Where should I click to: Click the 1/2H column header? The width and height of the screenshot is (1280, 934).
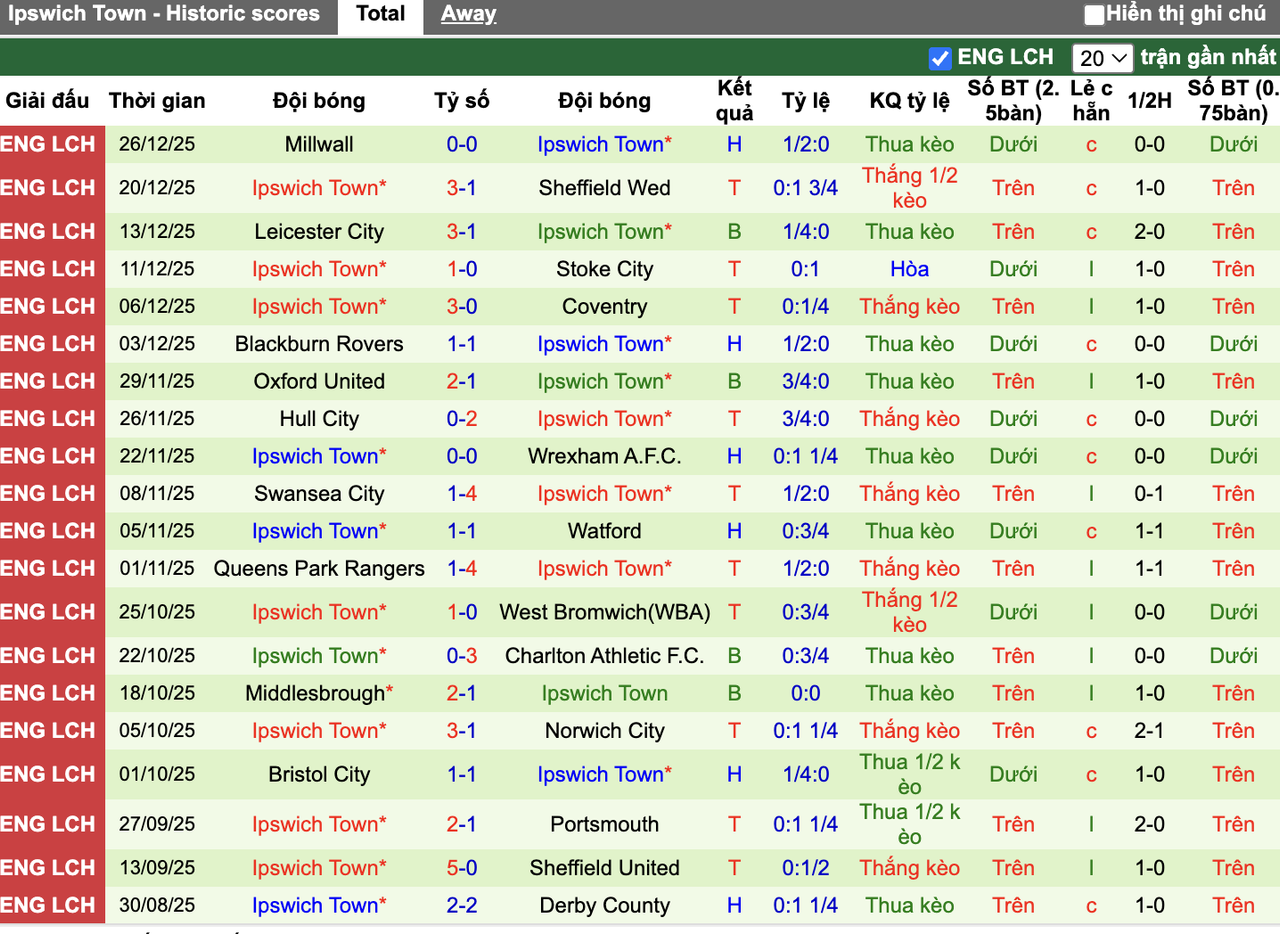[x=1150, y=101]
